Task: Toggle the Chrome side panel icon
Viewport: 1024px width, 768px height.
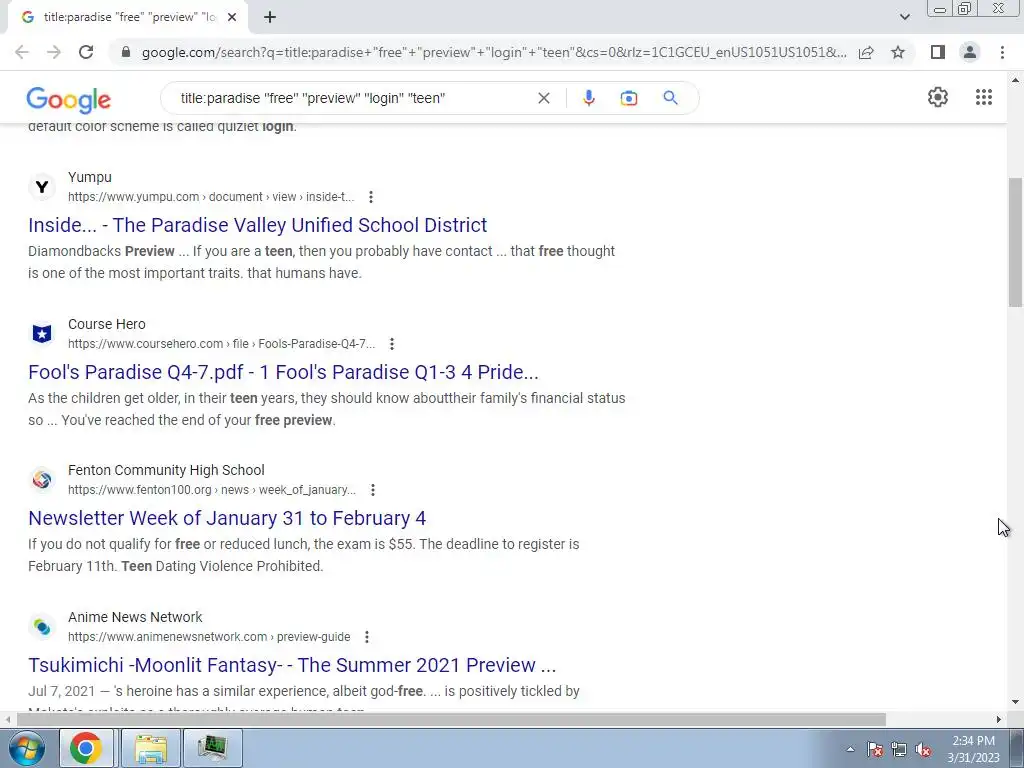Action: (938, 52)
